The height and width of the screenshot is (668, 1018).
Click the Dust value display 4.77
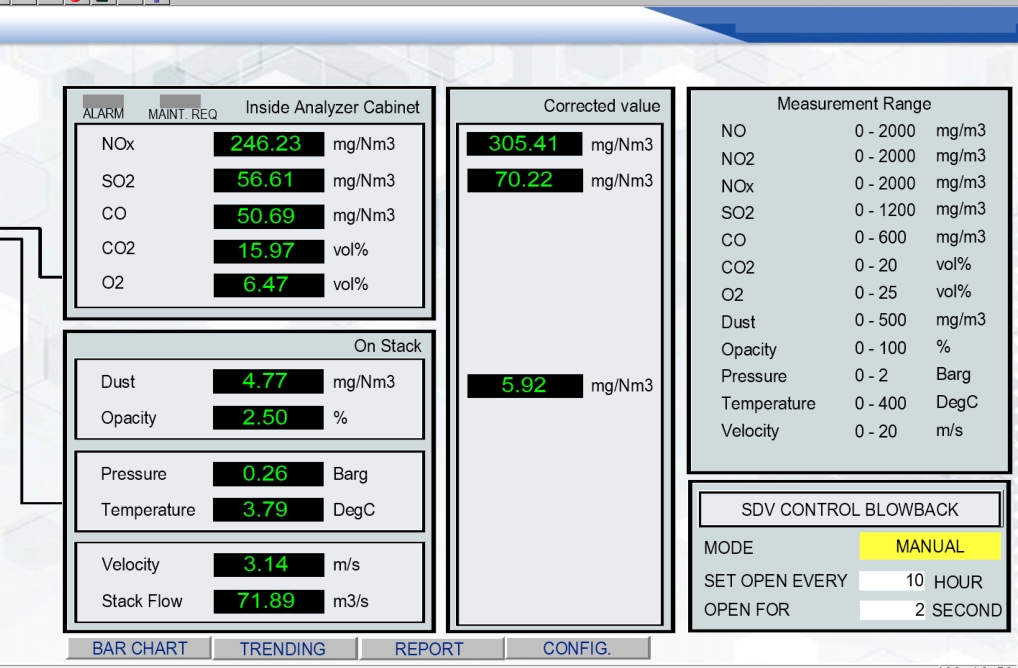click(x=268, y=381)
